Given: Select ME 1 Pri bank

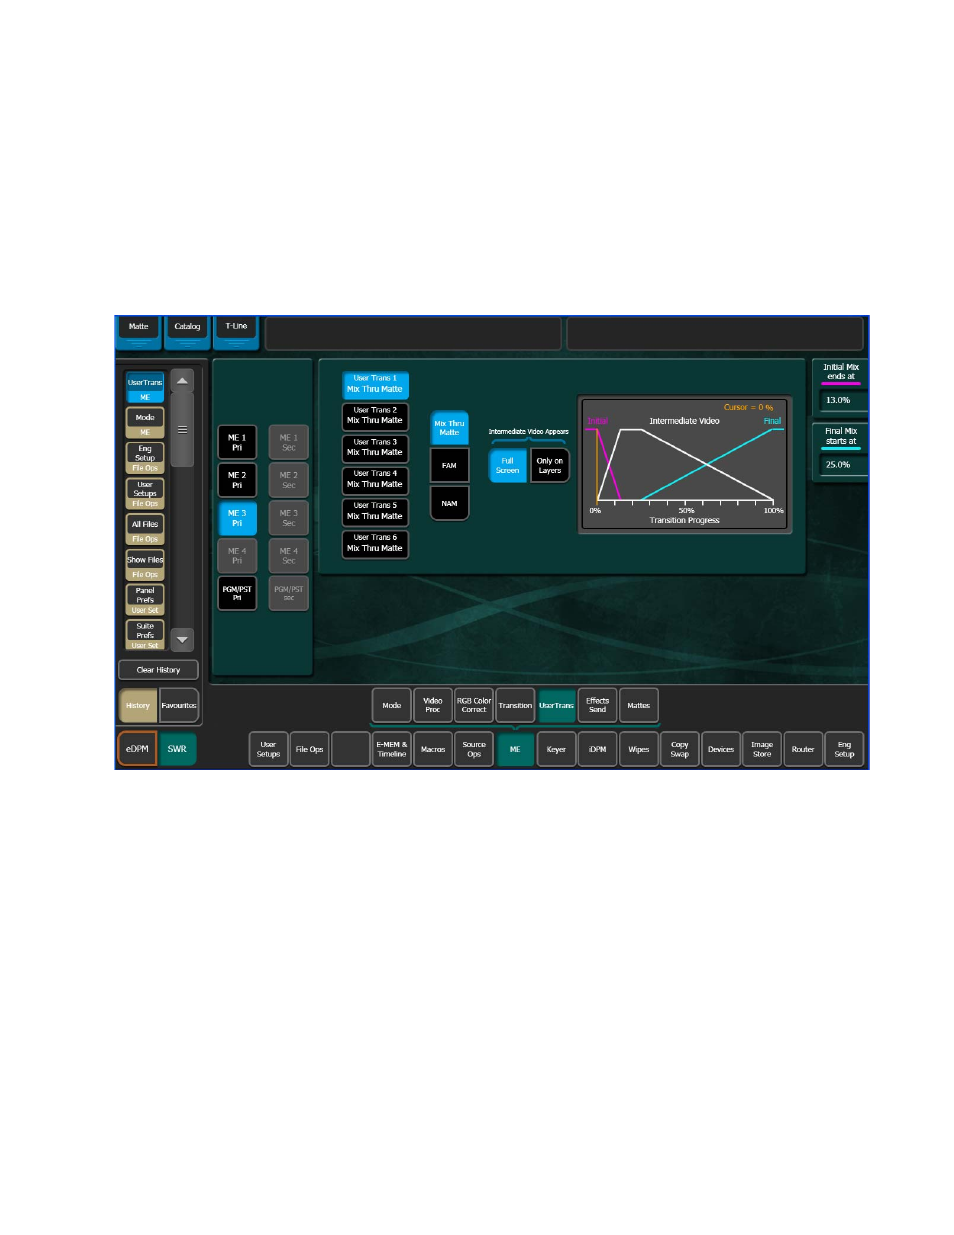Looking at the screenshot, I should coord(237,442).
